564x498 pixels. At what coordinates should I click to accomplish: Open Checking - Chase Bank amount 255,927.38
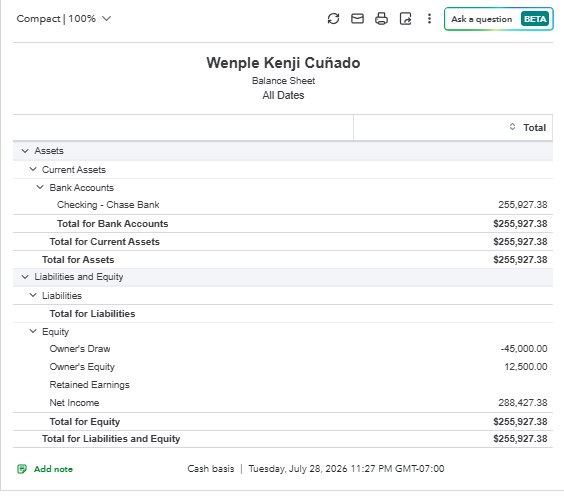(x=523, y=205)
